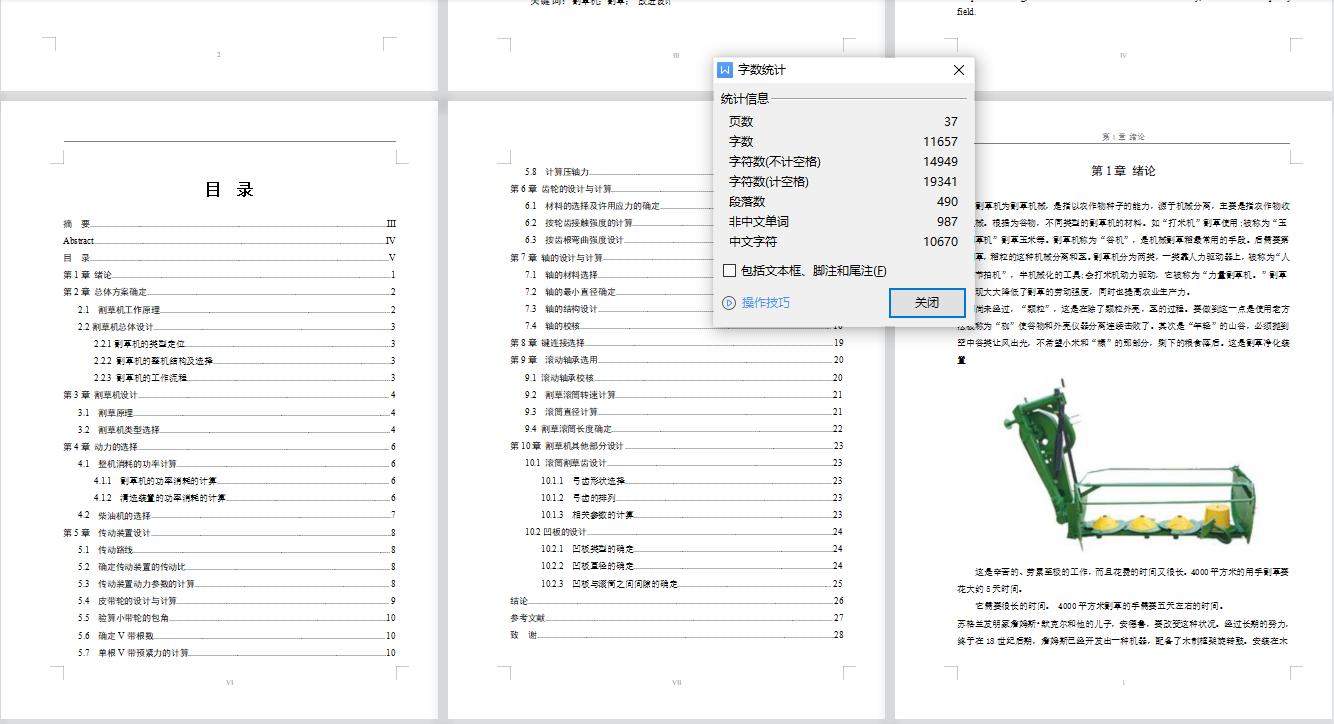Click contents entry 2.2 割草机总体设计

tap(237, 326)
